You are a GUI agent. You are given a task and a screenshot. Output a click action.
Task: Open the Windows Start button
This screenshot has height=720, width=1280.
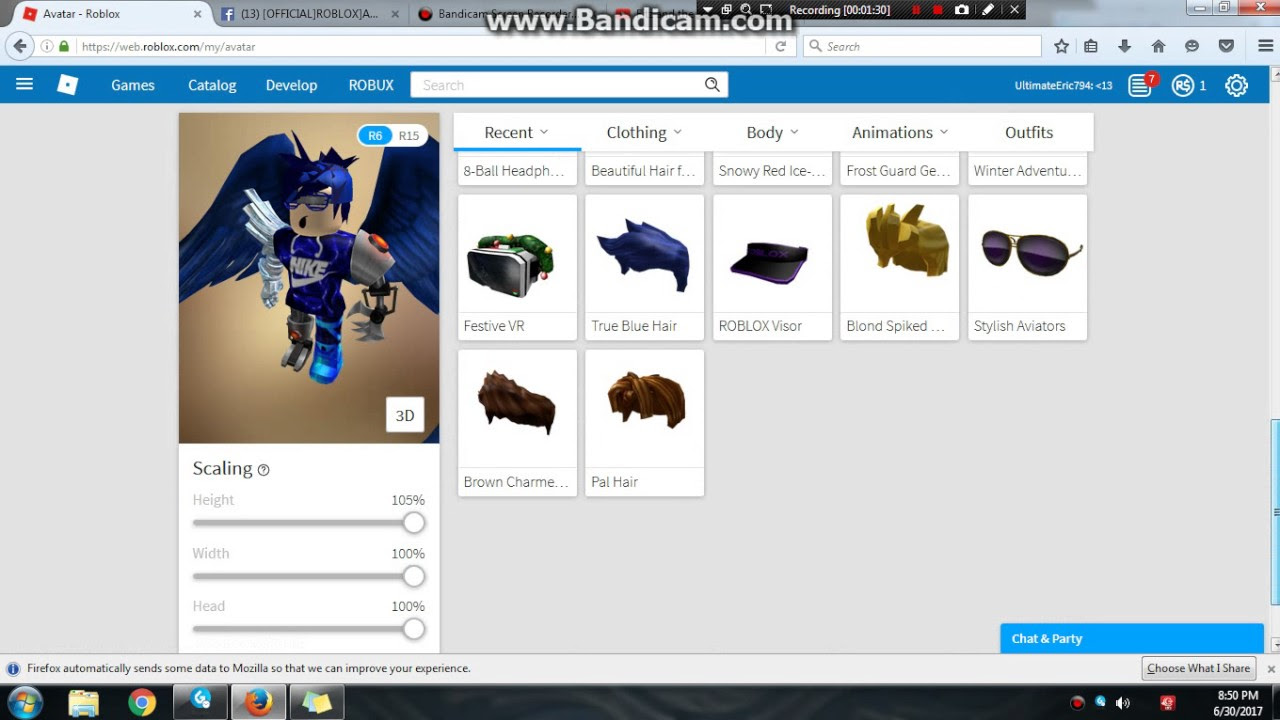coord(25,702)
